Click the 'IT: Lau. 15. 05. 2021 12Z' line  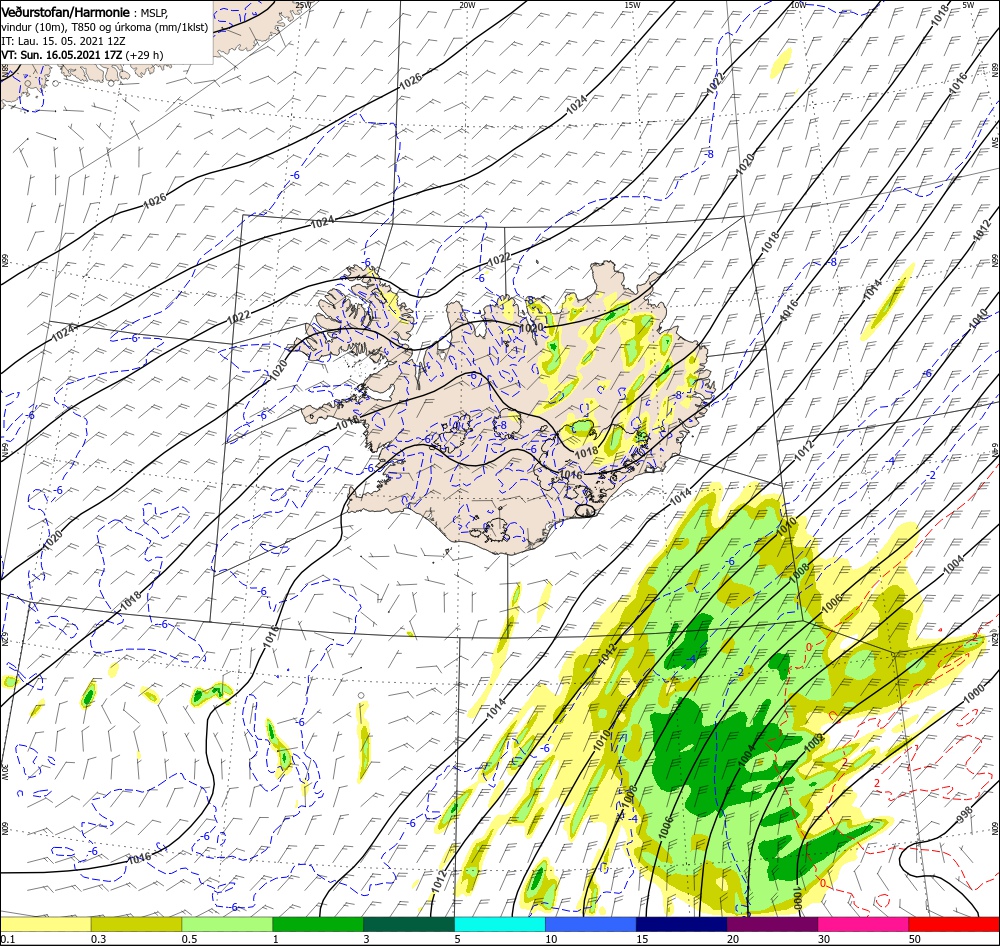[63, 41]
